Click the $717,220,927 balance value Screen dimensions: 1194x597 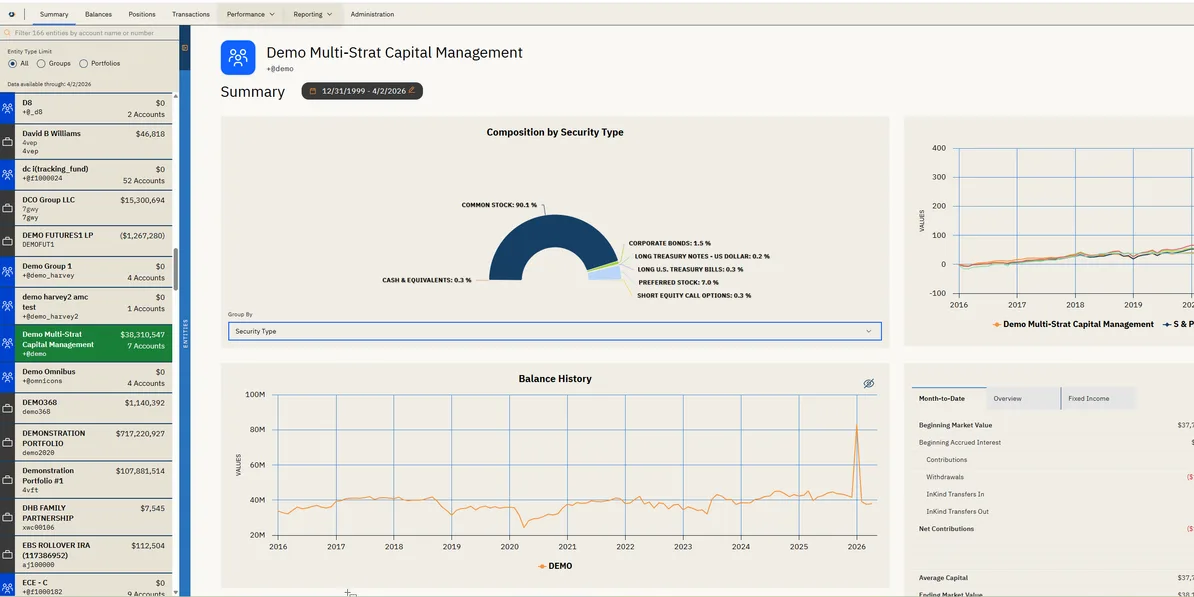[140, 433]
